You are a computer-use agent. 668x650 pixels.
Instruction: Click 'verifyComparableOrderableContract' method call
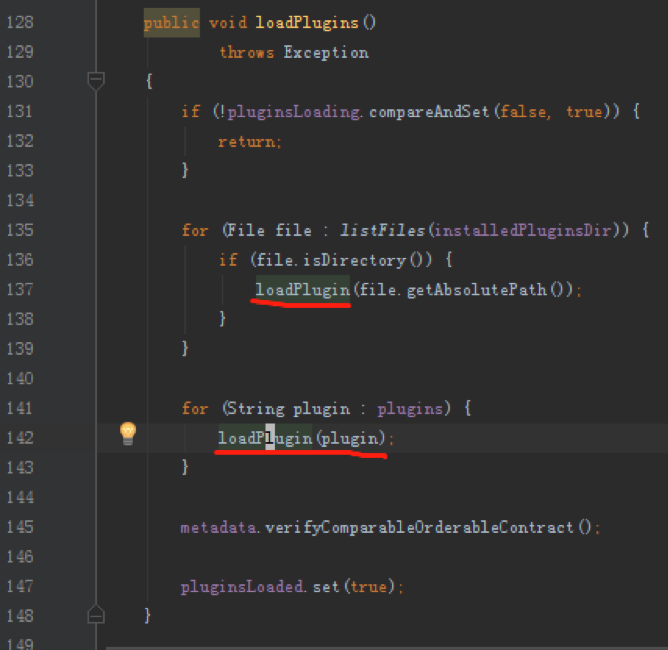(419, 527)
